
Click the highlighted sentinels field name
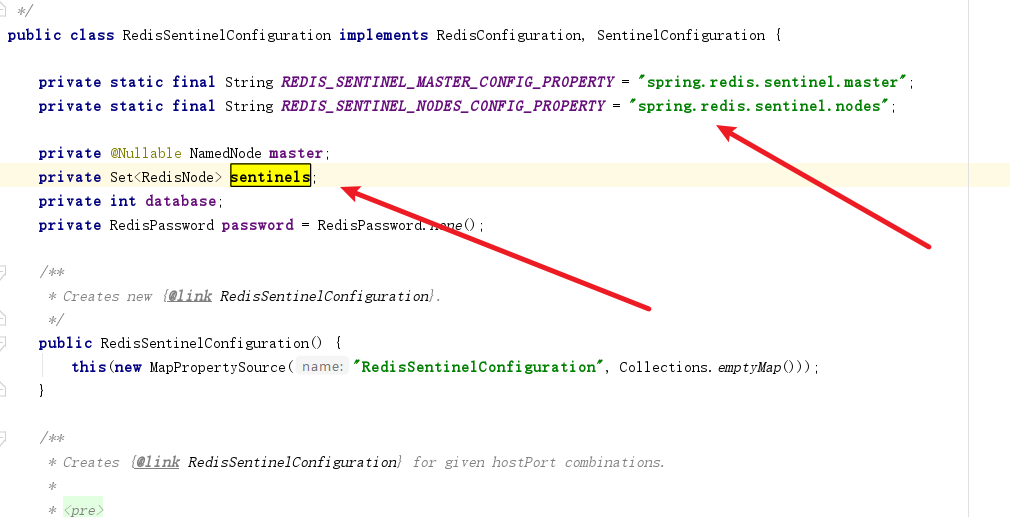(271, 176)
